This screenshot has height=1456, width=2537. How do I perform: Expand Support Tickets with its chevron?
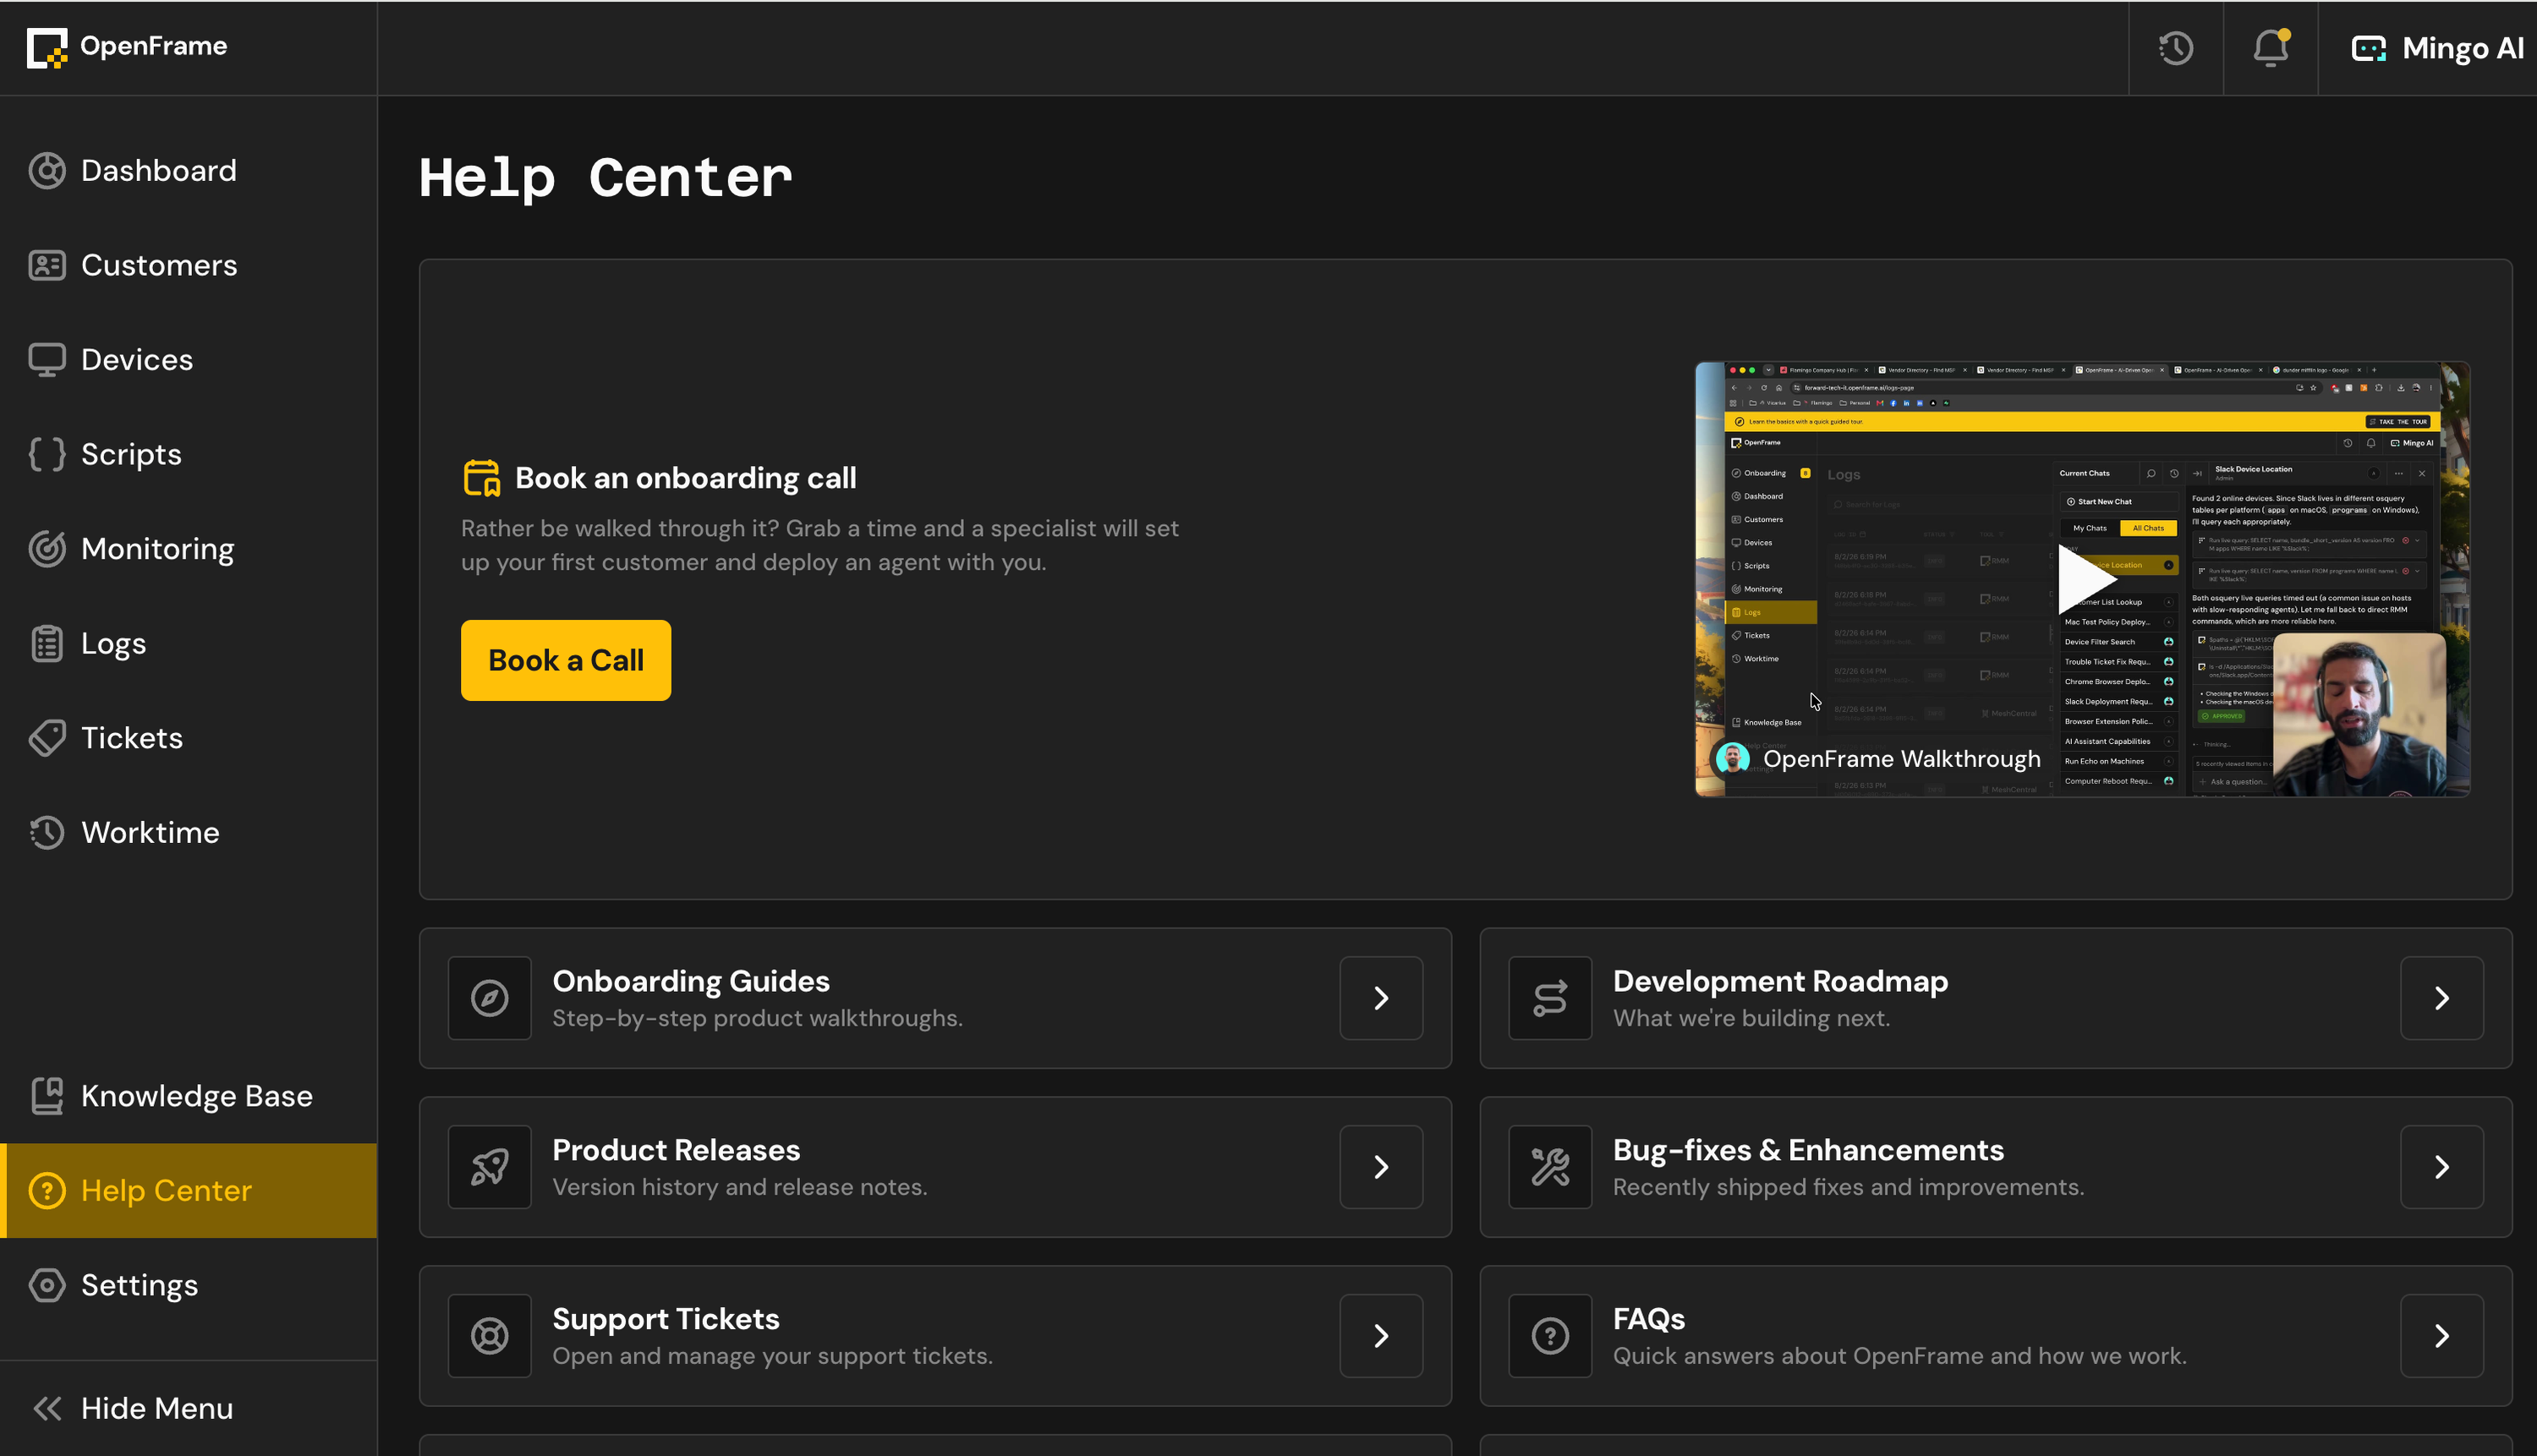pos(1381,1336)
